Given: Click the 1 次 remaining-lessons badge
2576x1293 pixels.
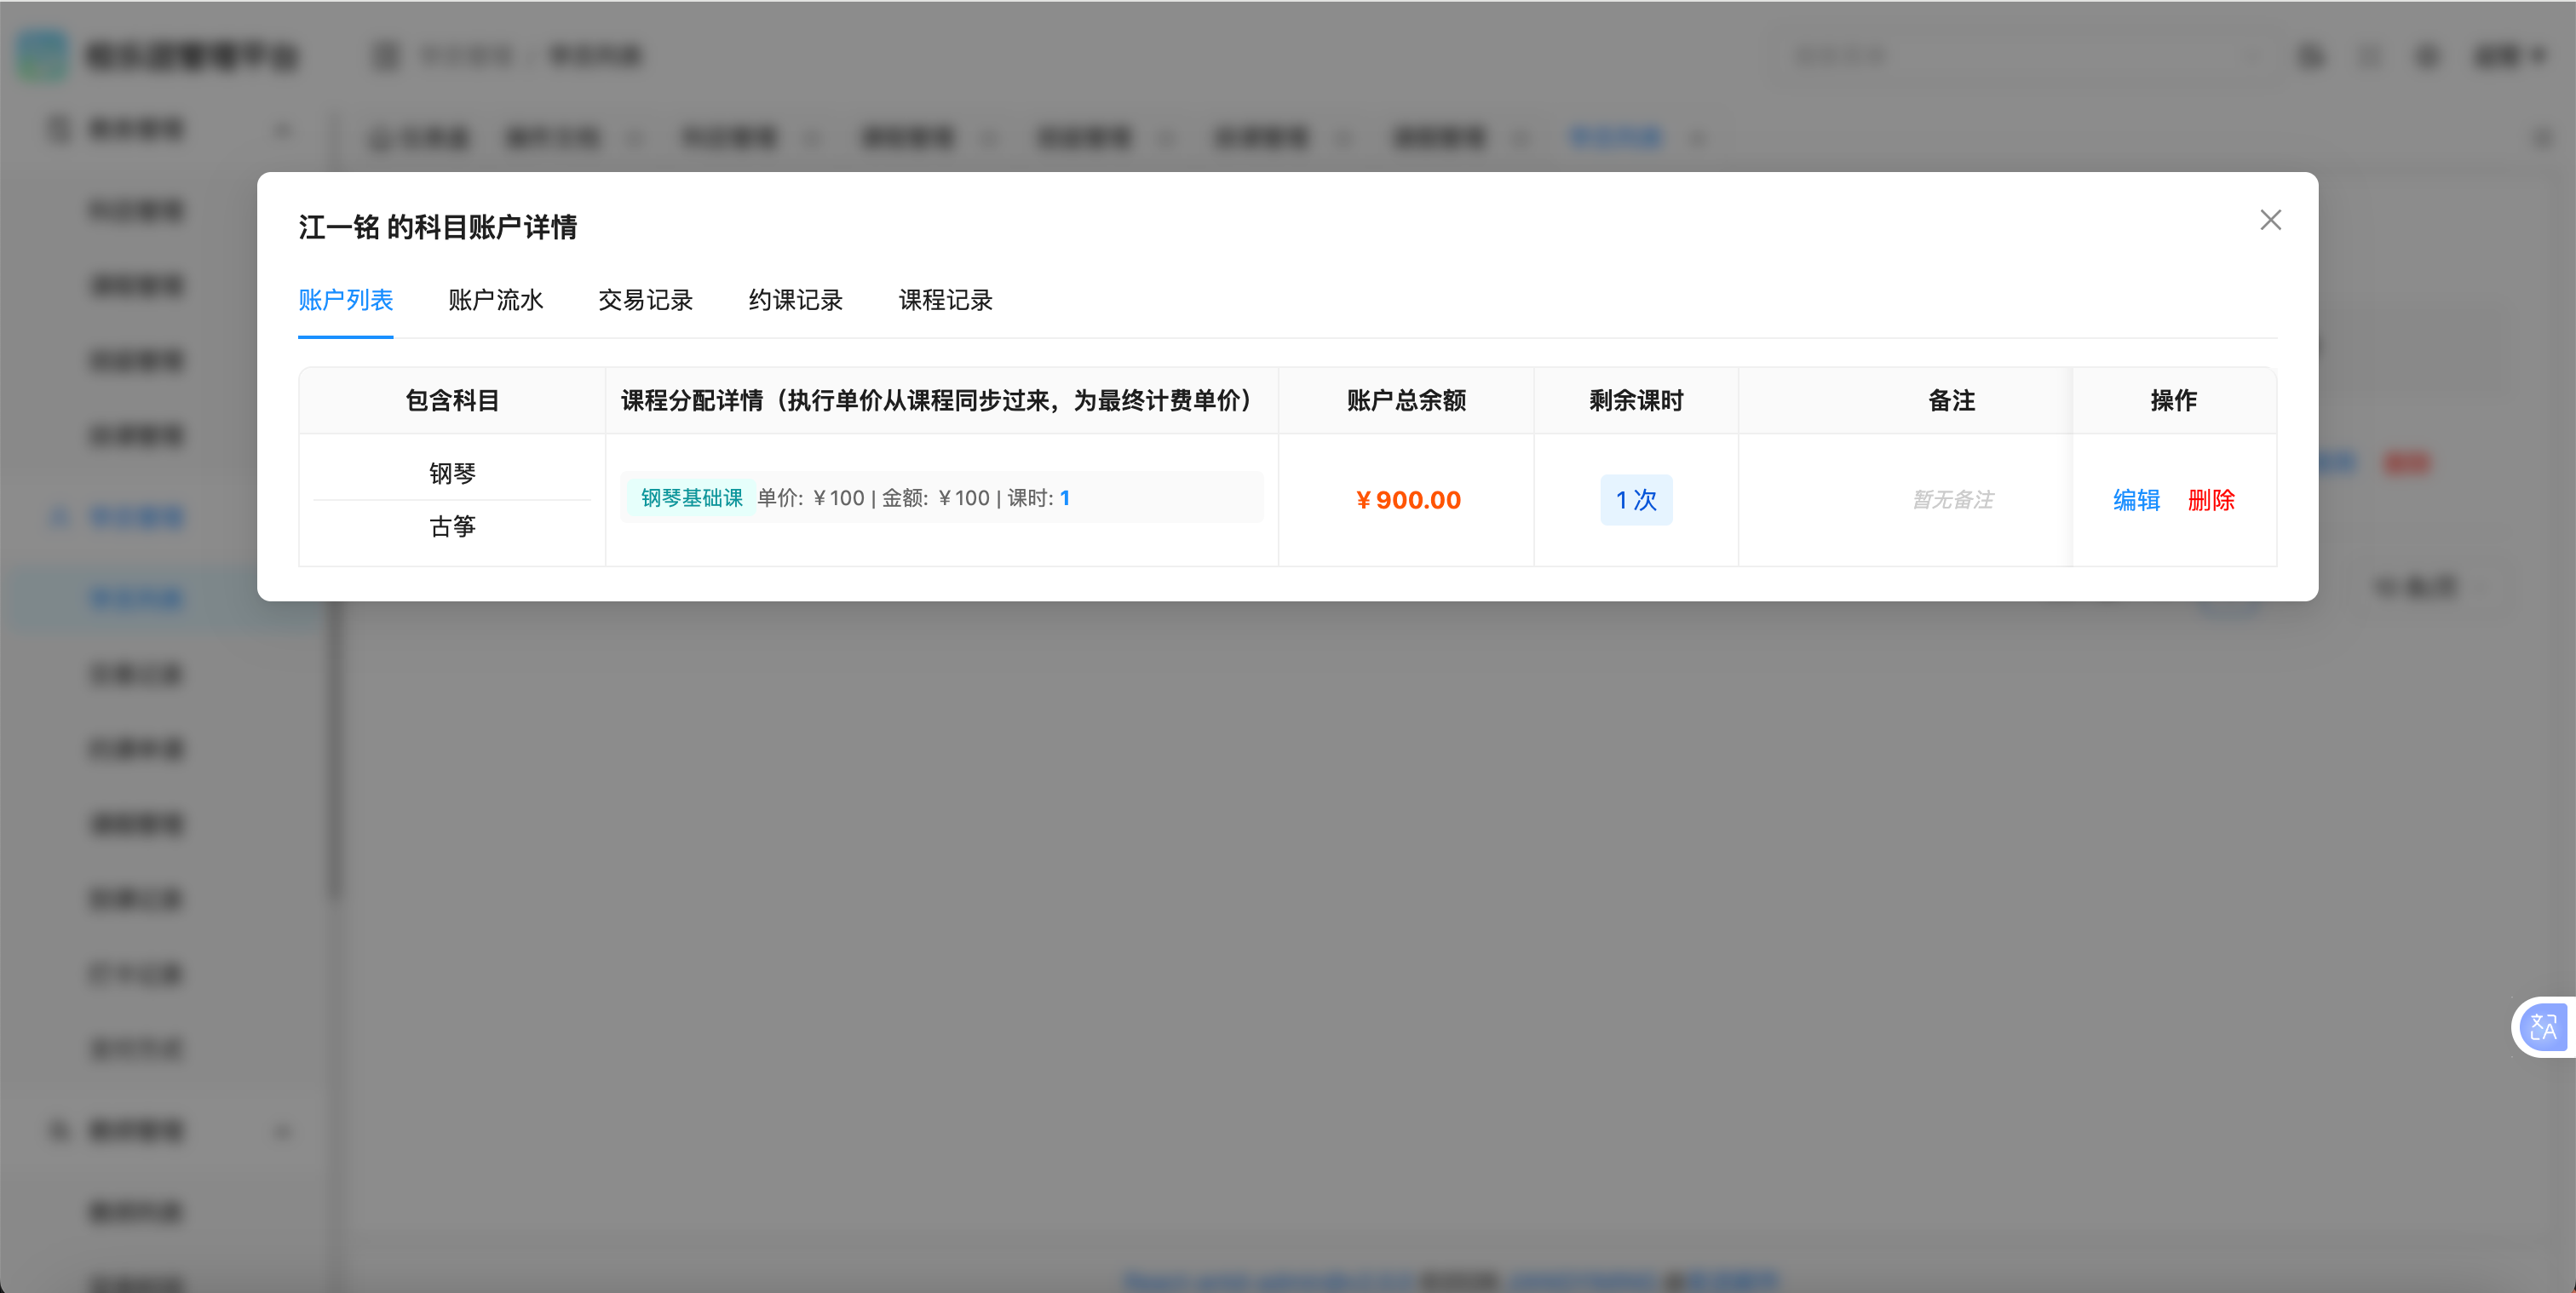Looking at the screenshot, I should click(x=1636, y=500).
